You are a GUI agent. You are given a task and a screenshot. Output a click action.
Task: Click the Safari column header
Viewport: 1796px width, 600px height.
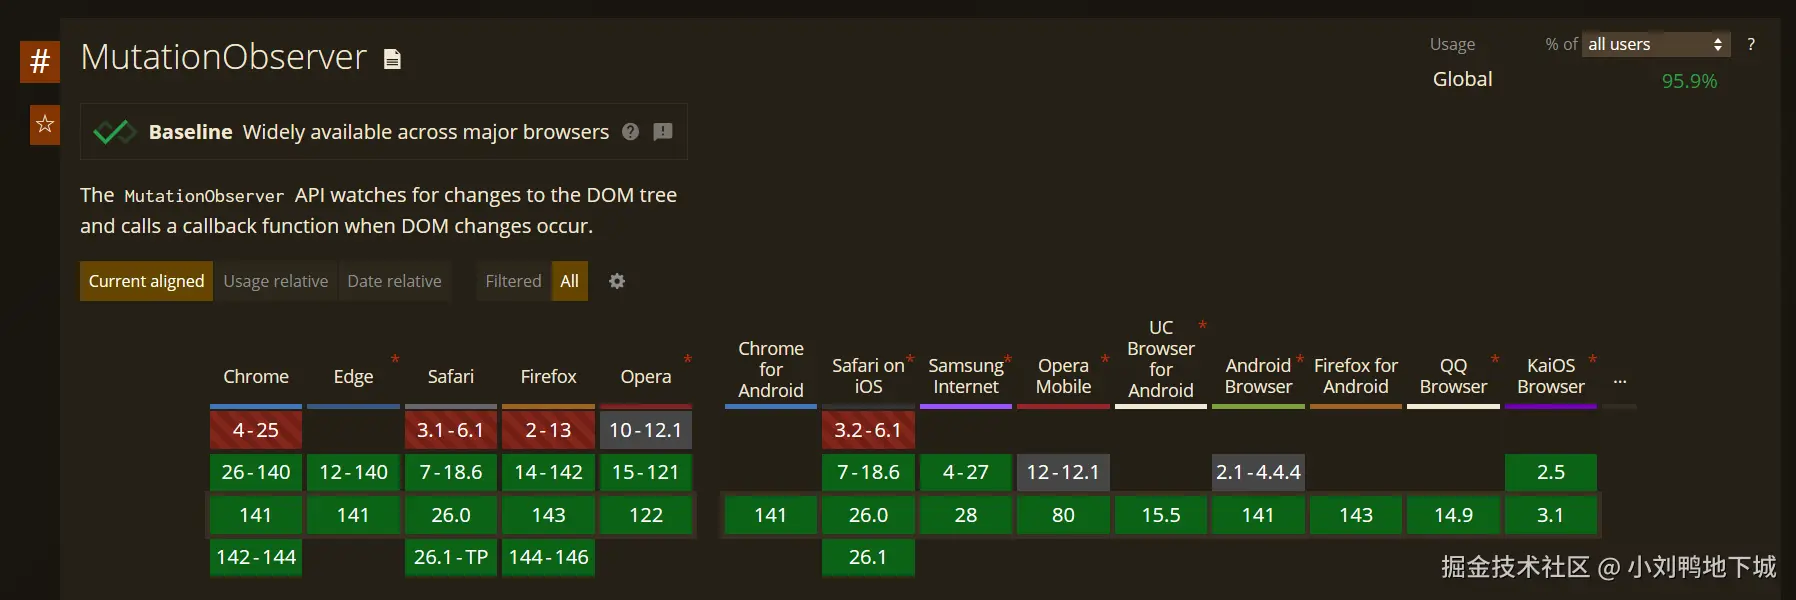pyautogui.click(x=451, y=377)
